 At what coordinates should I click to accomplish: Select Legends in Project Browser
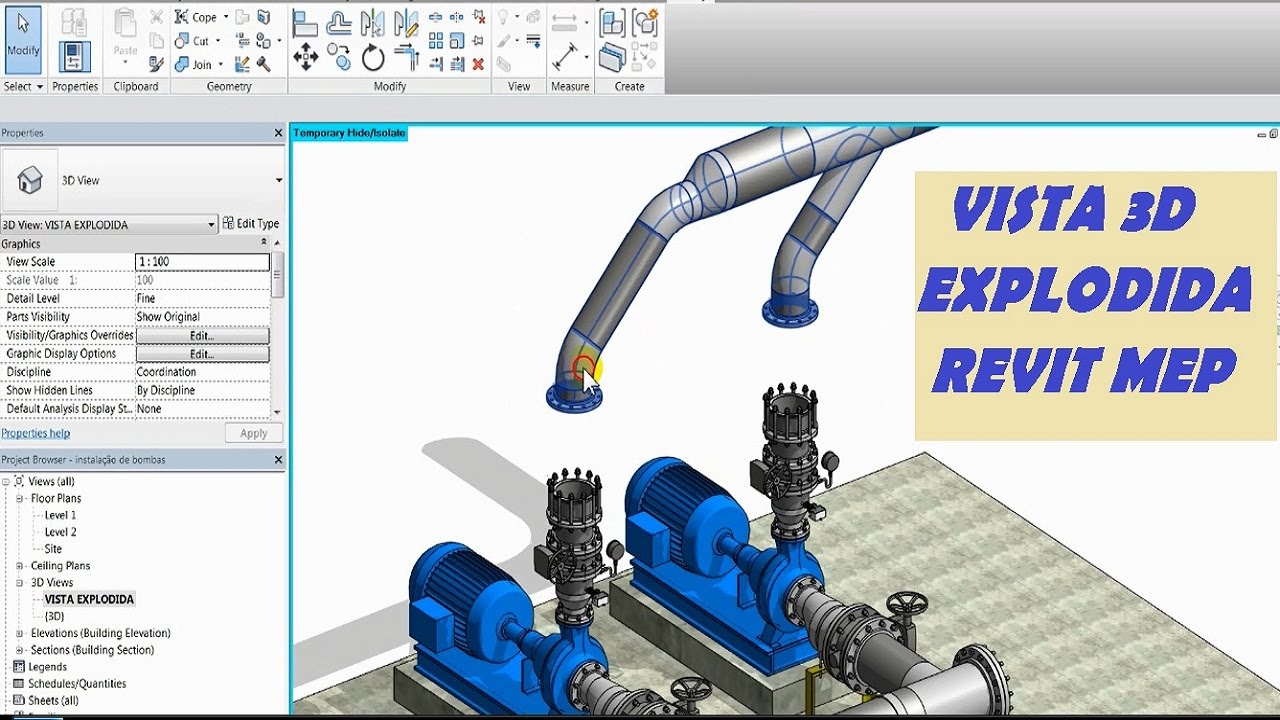pyautogui.click(x=47, y=667)
